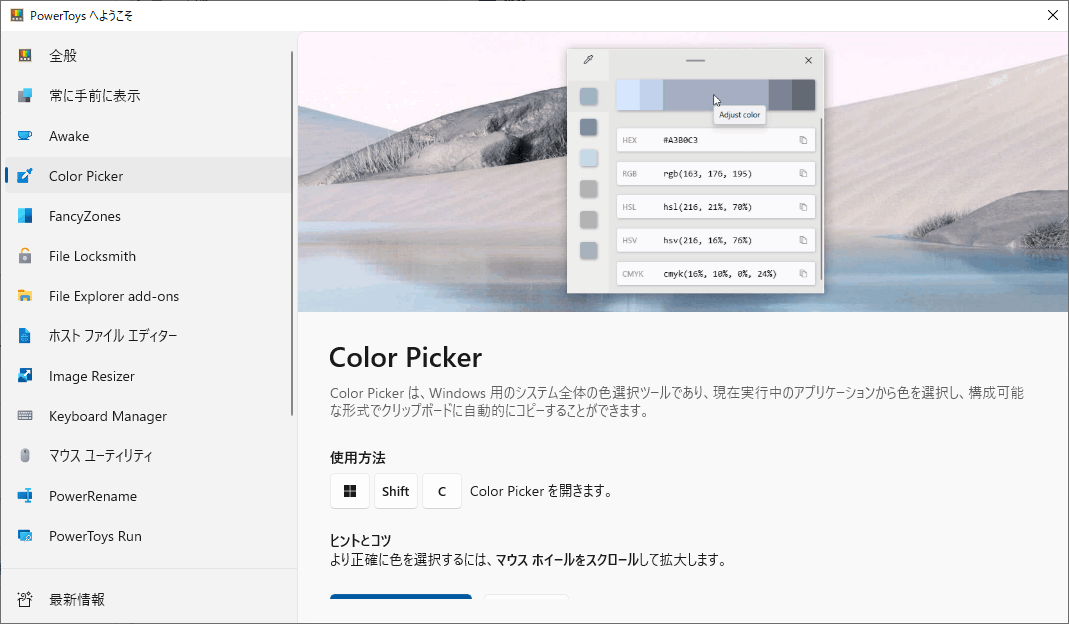The width and height of the screenshot is (1069, 624).
Task: Click the Color Picker heading text
Action: click(406, 357)
